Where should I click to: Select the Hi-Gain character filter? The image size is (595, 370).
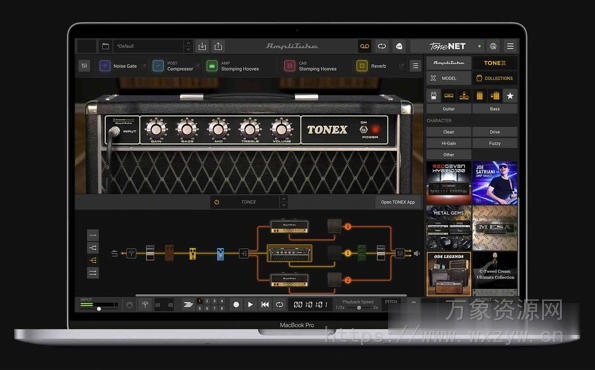449,143
